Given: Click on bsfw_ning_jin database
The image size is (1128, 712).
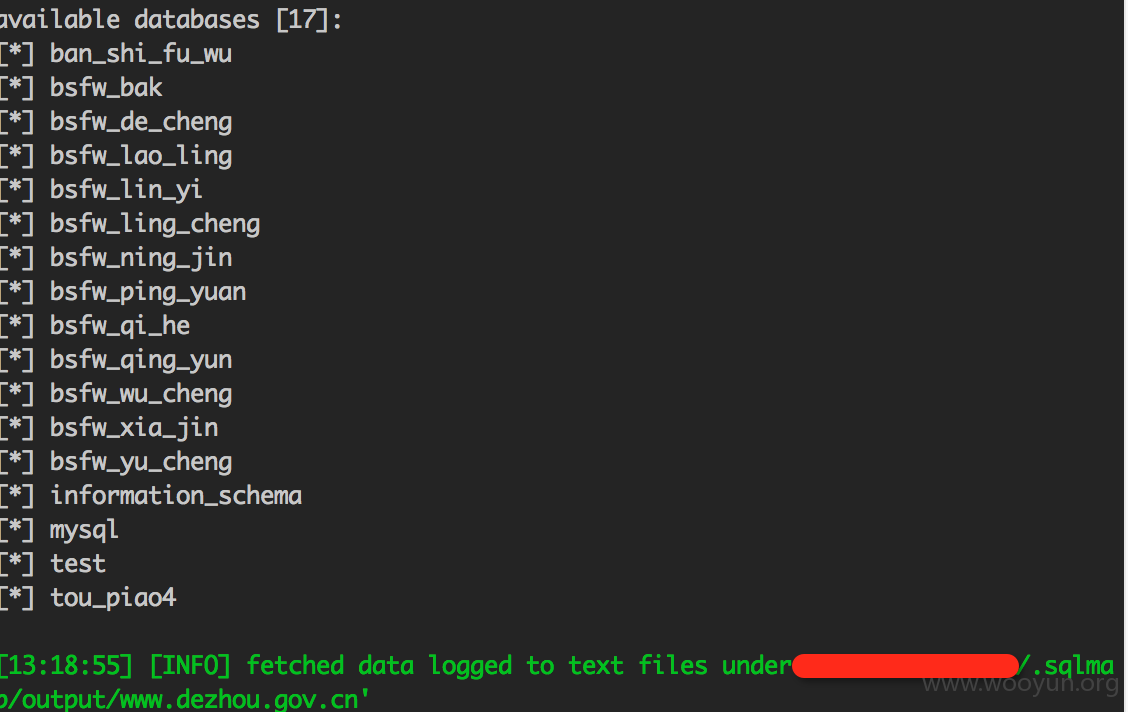Looking at the screenshot, I should (140, 258).
